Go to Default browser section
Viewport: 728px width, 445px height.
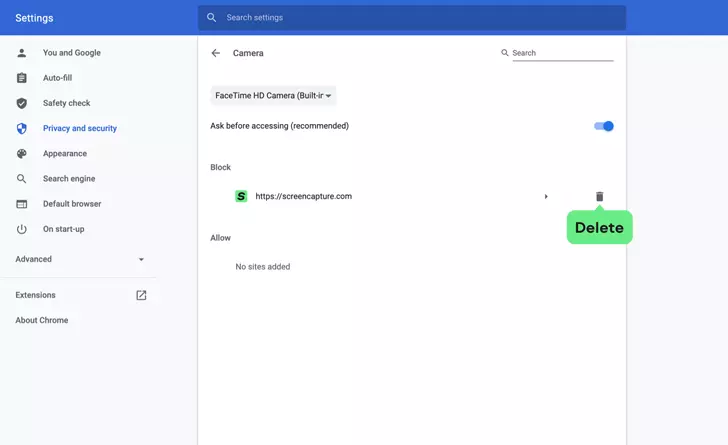coord(72,204)
